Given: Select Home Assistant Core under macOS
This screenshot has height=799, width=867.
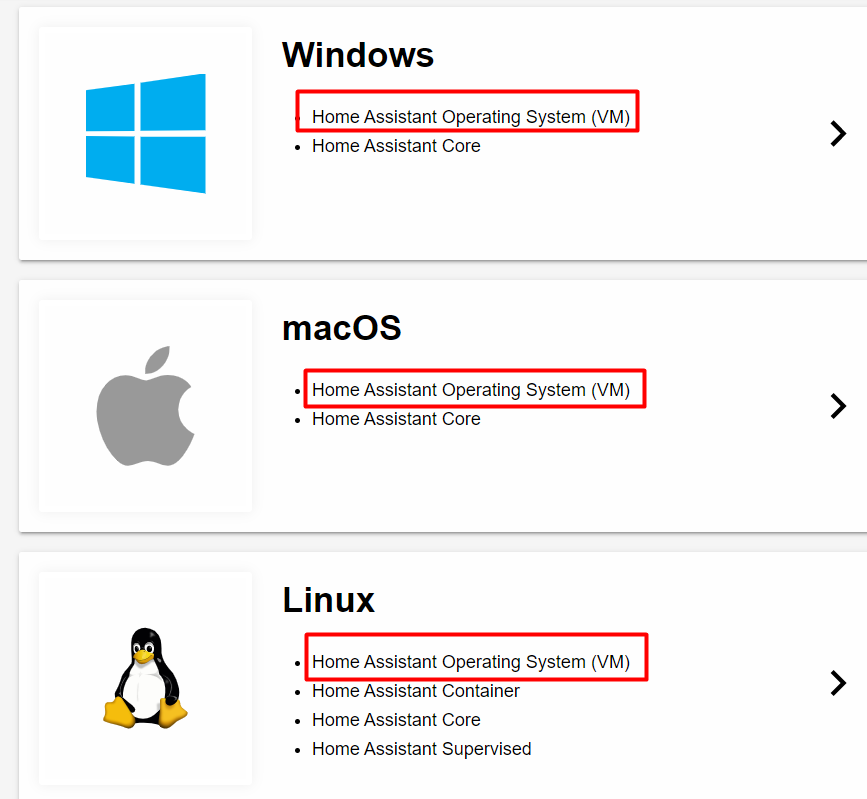Looking at the screenshot, I should point(396,419).
